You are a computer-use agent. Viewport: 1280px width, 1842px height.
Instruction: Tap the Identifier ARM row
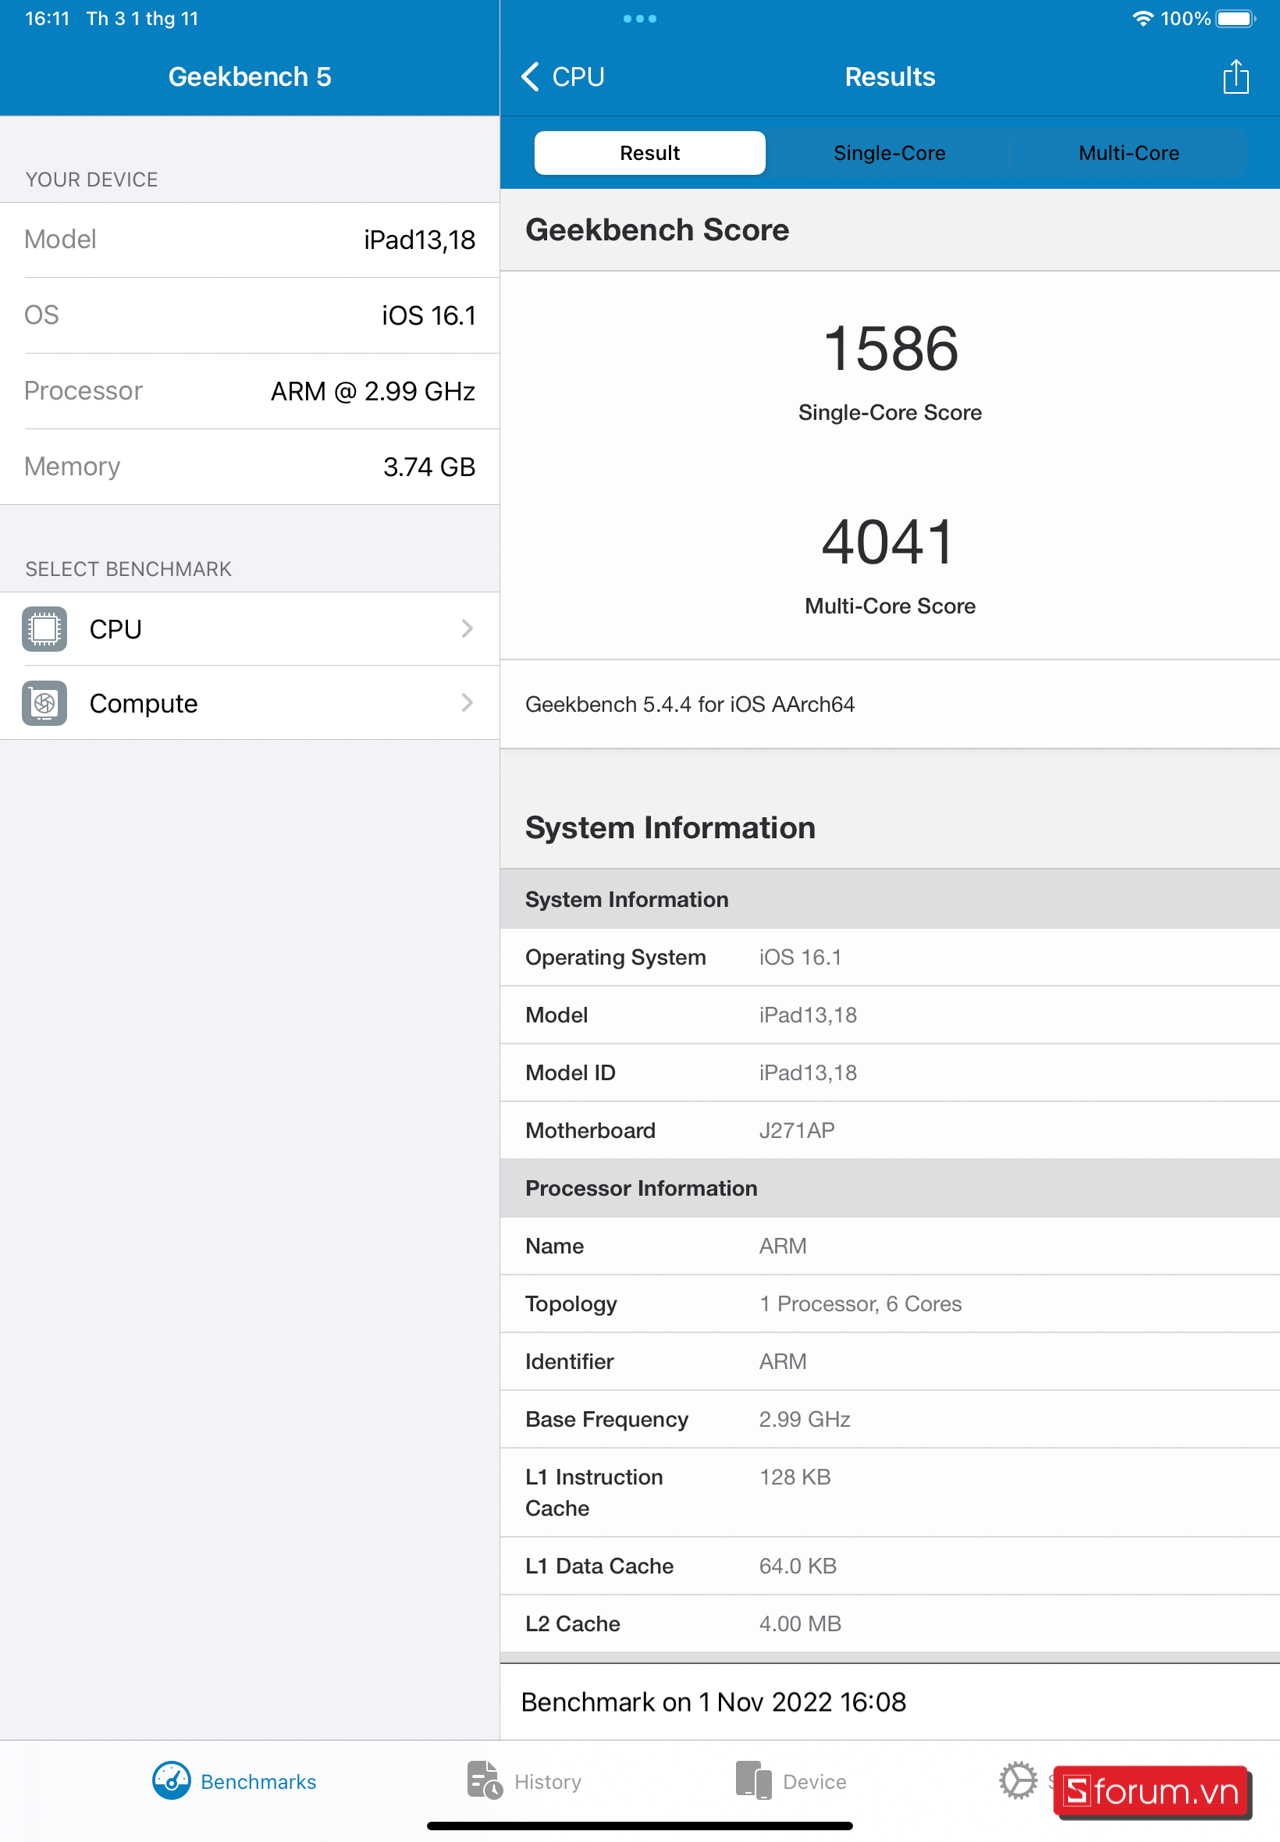coord(890,1362)
